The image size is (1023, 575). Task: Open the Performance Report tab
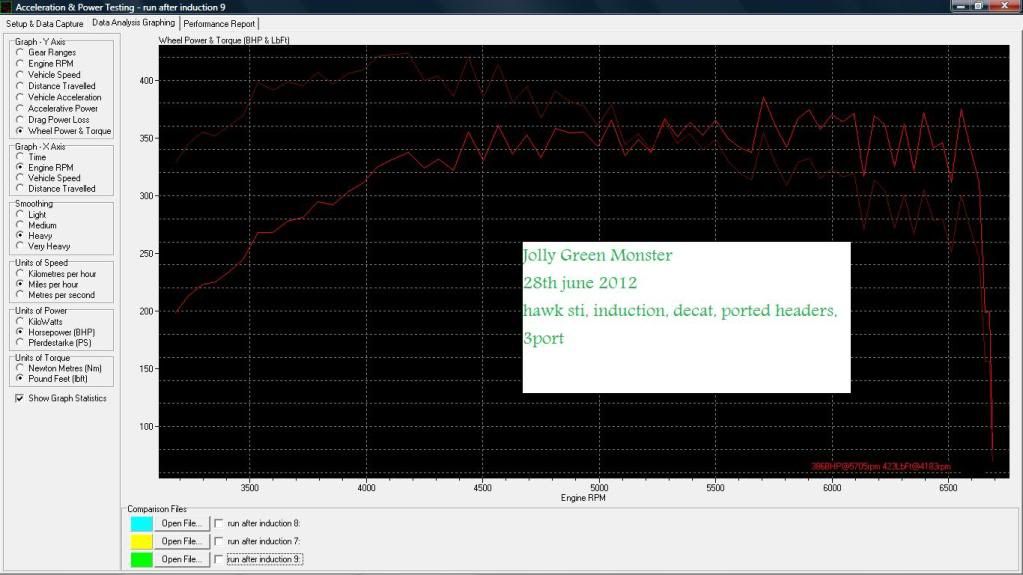tap(219, 23)
